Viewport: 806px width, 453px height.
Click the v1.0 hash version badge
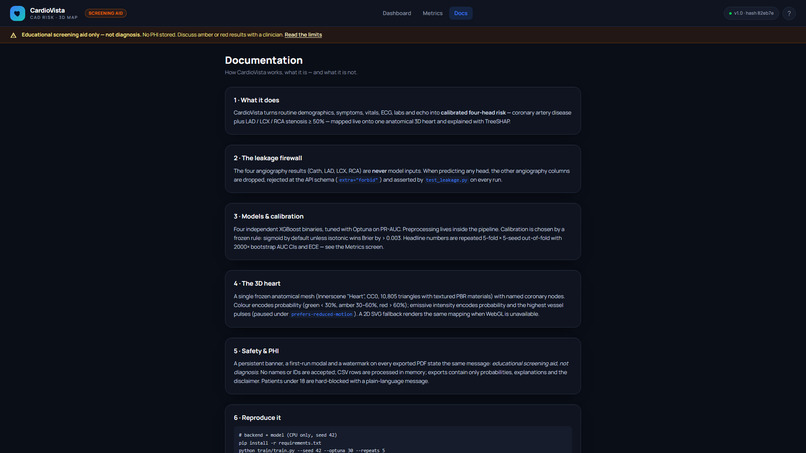coord(751,13)
